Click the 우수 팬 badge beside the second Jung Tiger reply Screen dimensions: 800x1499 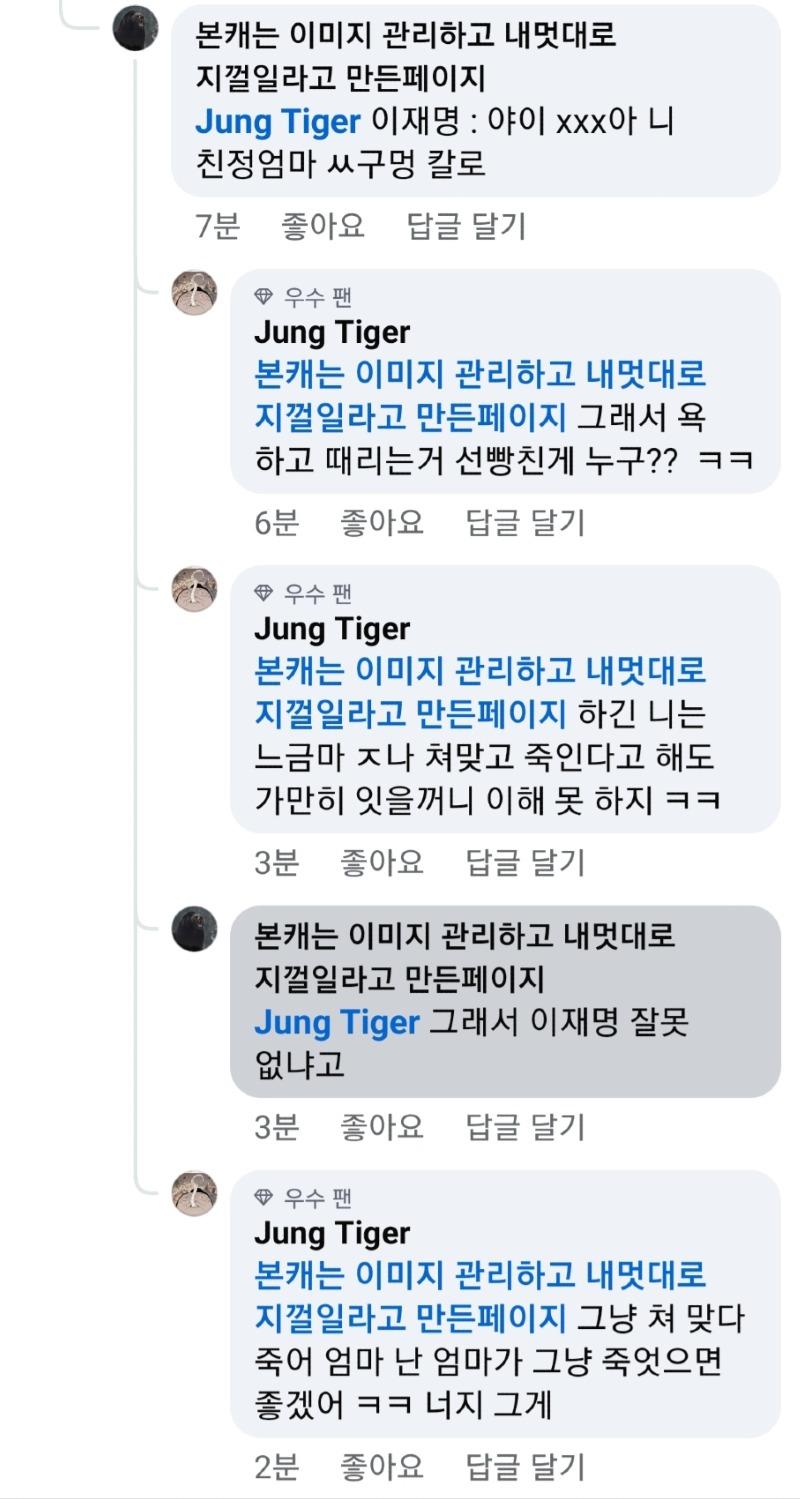coord(266,591)
